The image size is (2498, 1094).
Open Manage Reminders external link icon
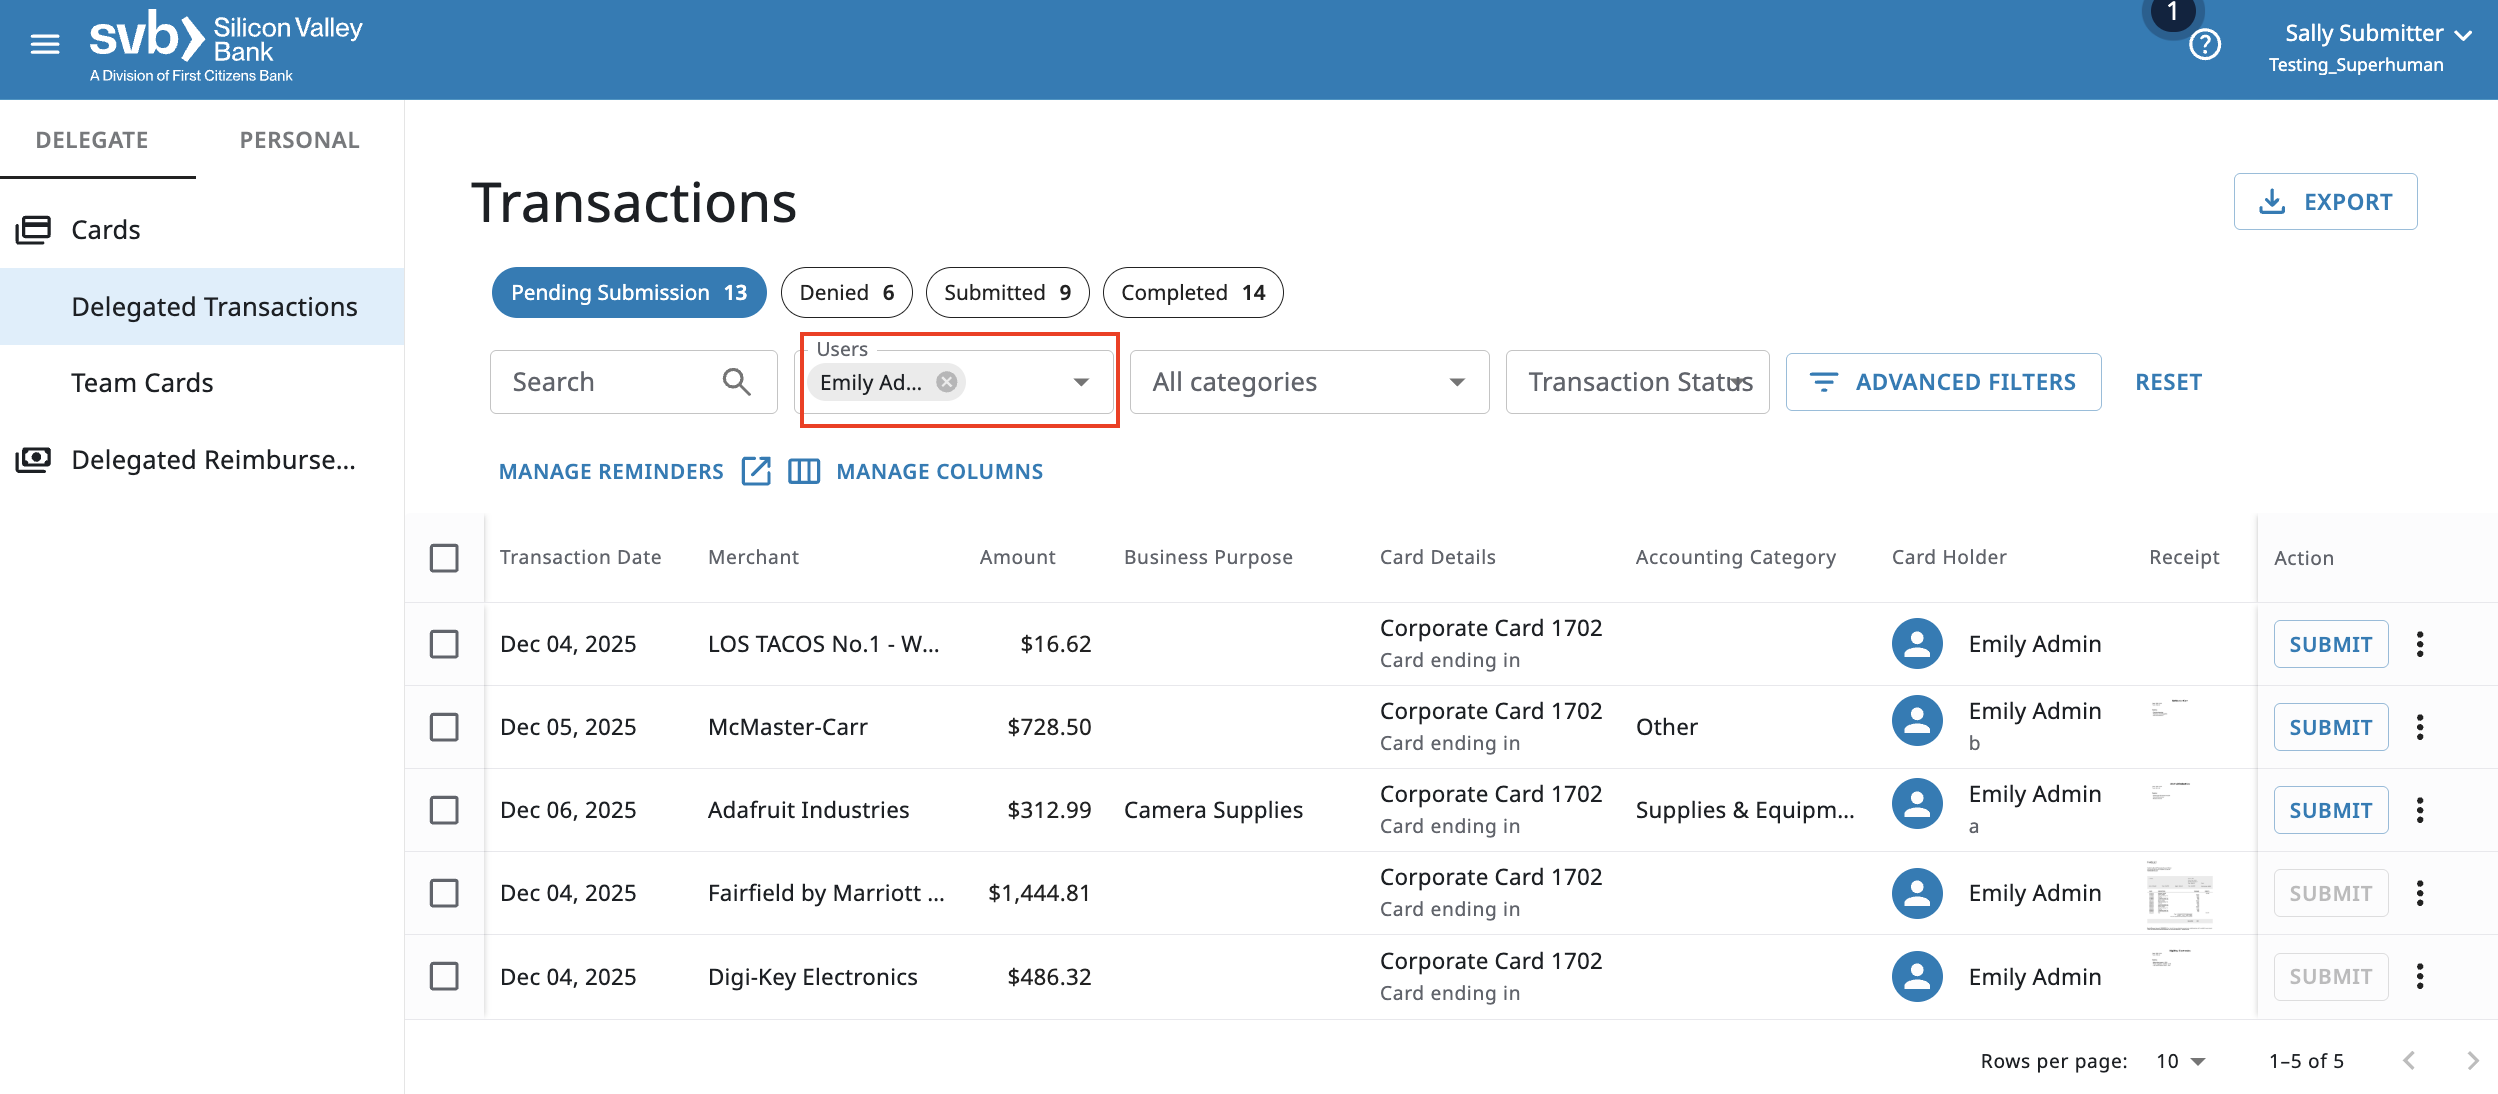[756, 471]
